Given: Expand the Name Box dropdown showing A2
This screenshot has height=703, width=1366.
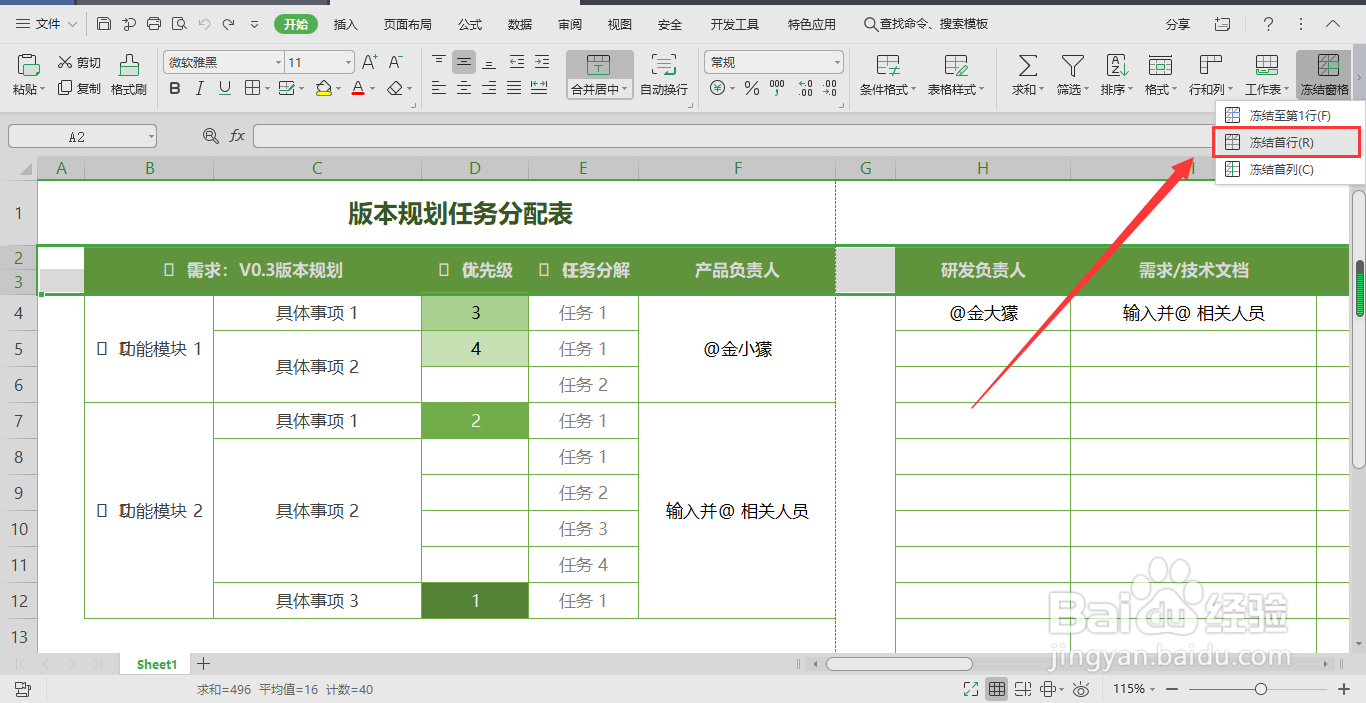Looking at the screenshot, I should click(150, 136).
